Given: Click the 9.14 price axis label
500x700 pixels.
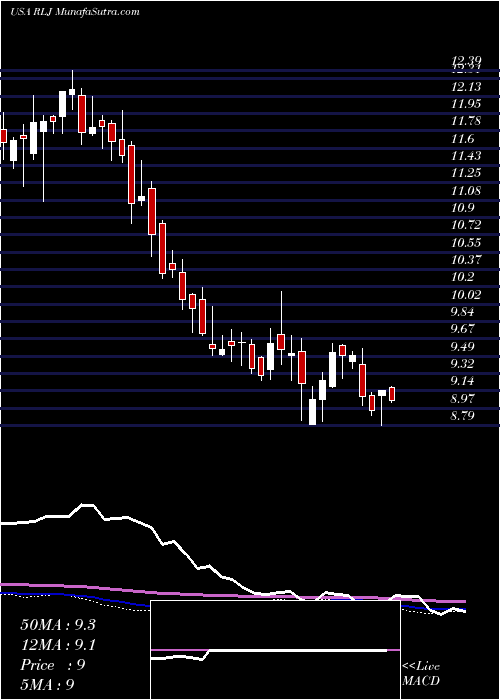Looking at the screenshot, I should [x=462, y=381].
